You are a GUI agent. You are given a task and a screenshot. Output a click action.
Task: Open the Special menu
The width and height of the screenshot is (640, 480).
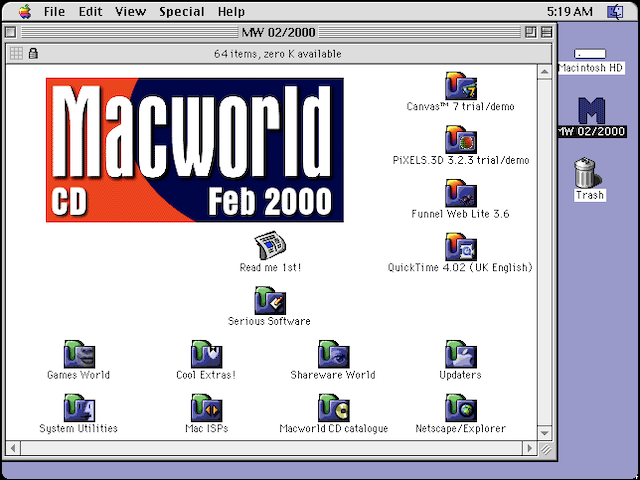(x=182, y=11)
